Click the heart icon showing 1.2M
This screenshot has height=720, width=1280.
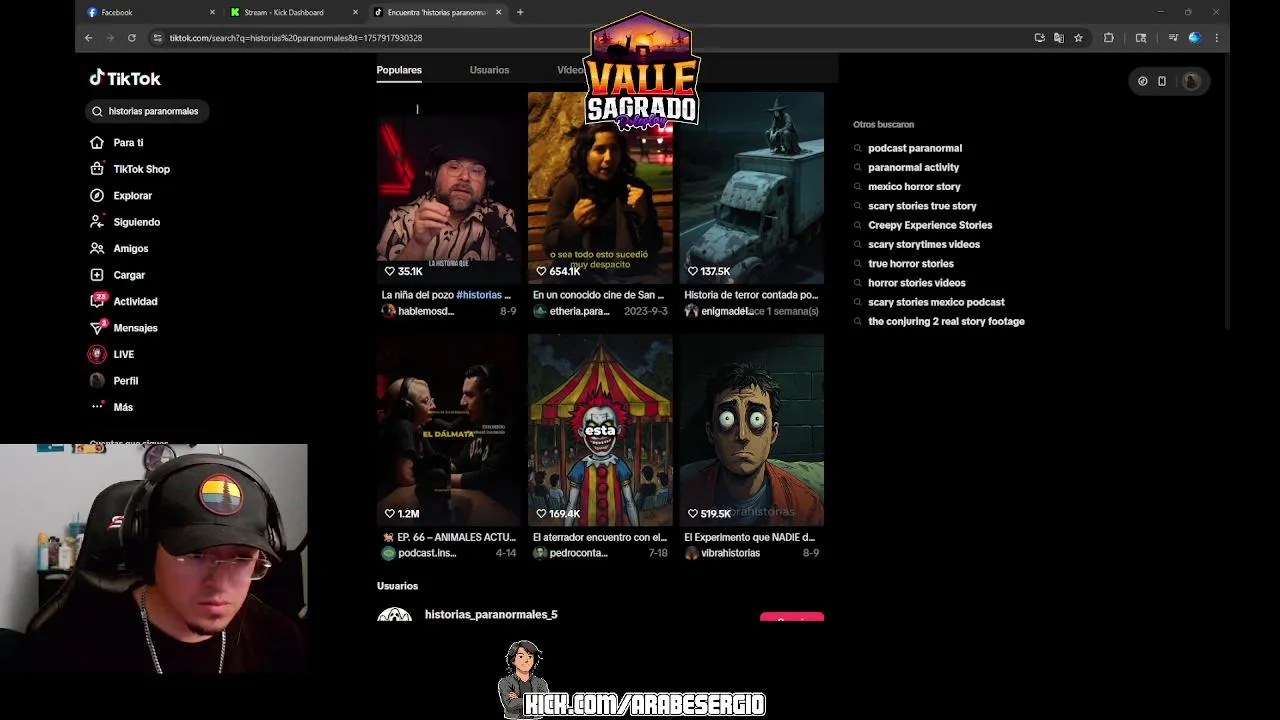390,513
